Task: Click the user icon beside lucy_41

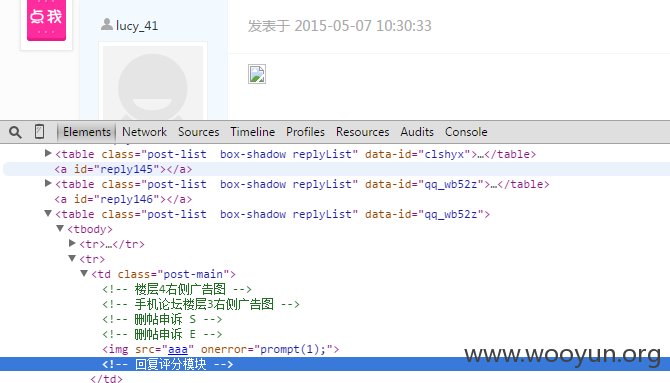Action: pyautogui.click(x=107, y=25)
